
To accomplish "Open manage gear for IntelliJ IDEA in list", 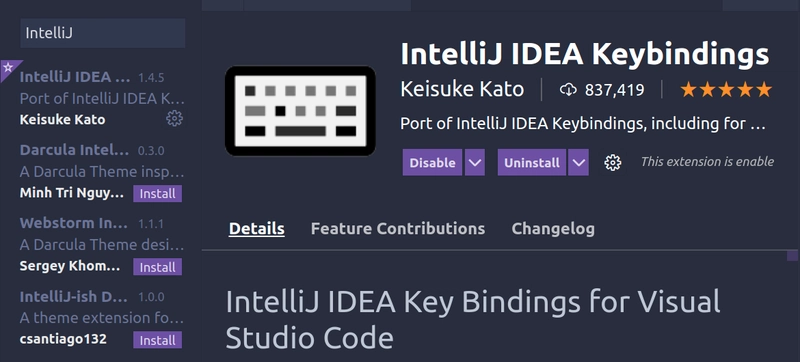I will coord(174,119).
